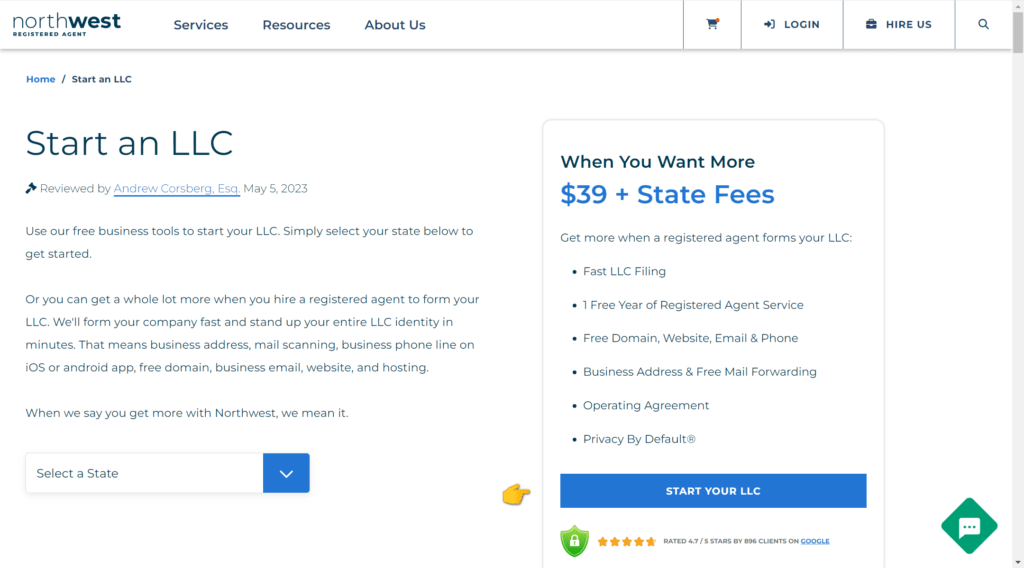Expand the Select a State dropdown arrow

point(286,473)
